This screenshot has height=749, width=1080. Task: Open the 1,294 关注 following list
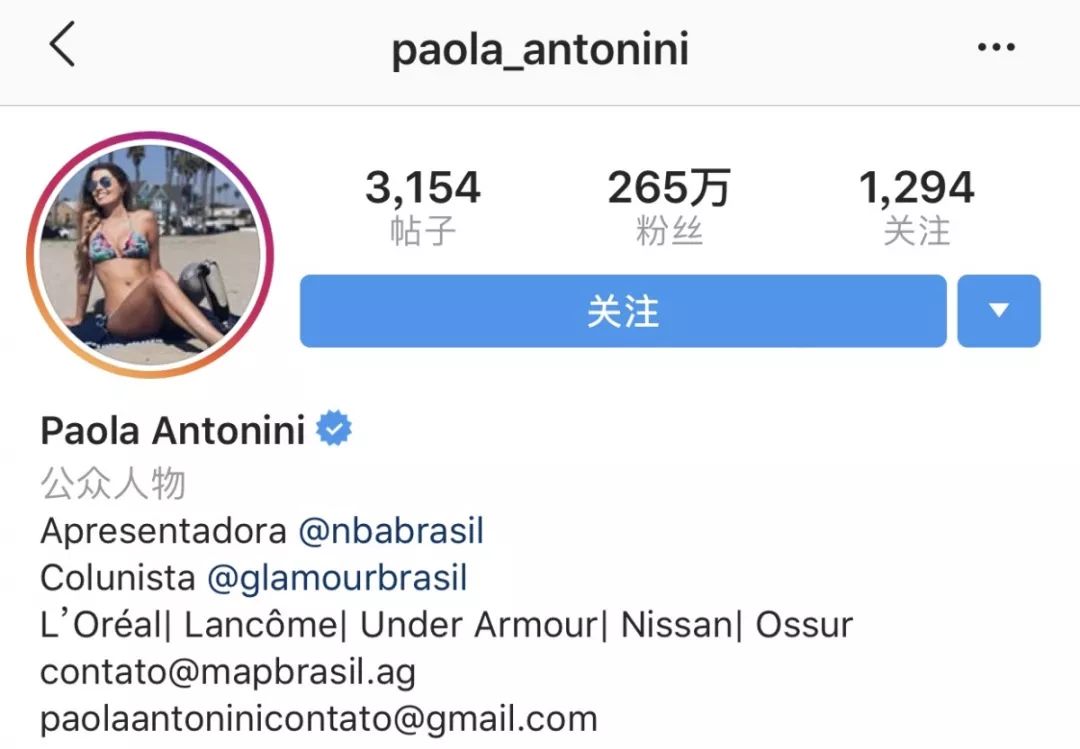pyautogui.click(x=917, y=207)
